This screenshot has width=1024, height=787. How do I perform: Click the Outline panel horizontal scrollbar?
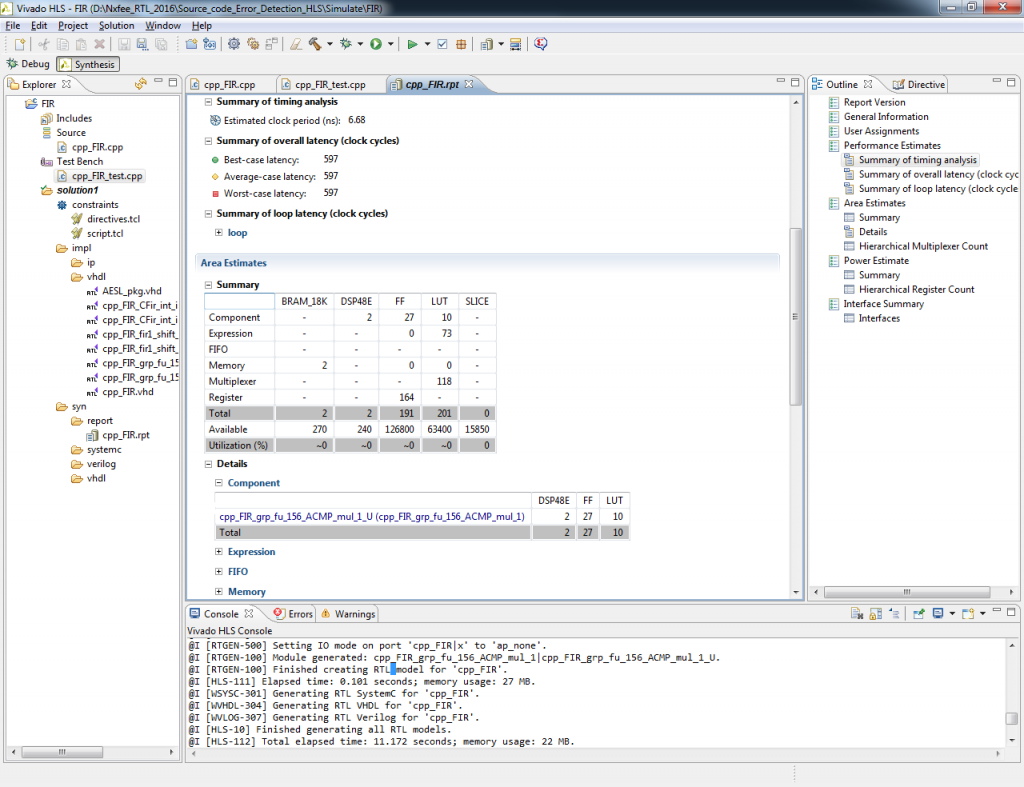click(x=906, y=592)
